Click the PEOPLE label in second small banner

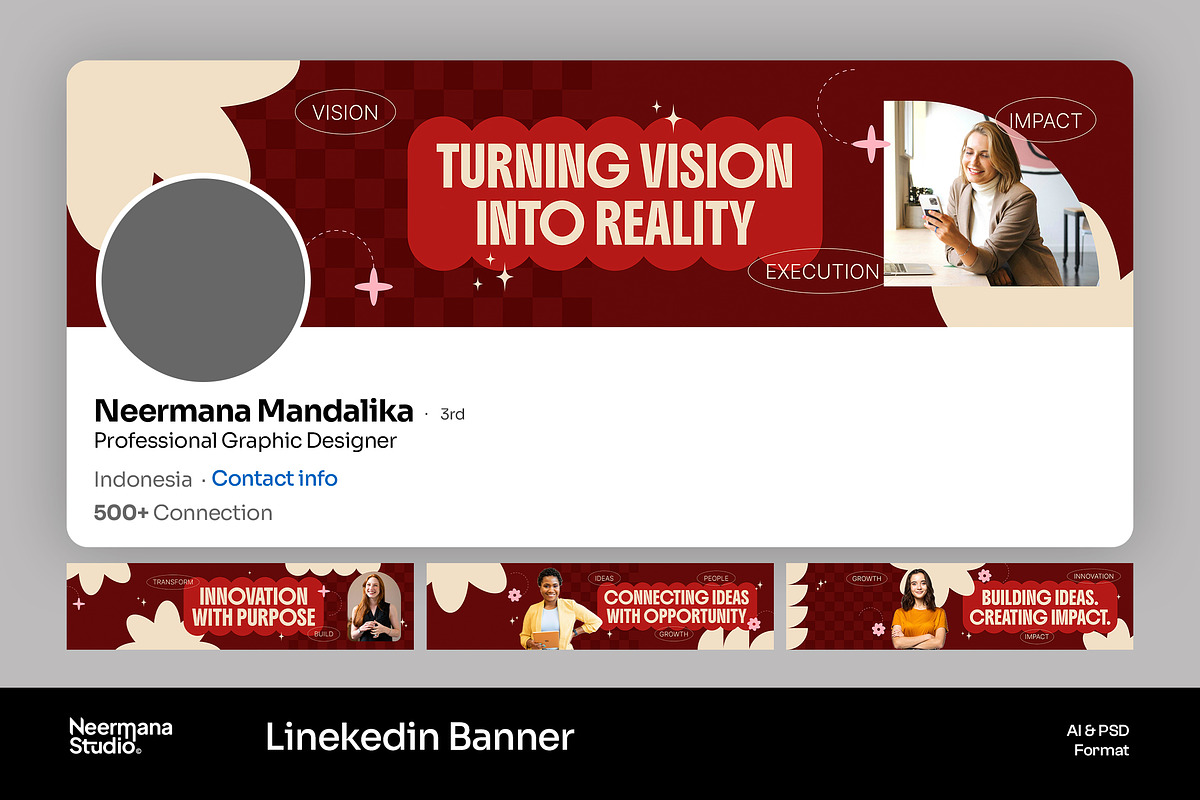pyautogui.click(x=716, y=578)
